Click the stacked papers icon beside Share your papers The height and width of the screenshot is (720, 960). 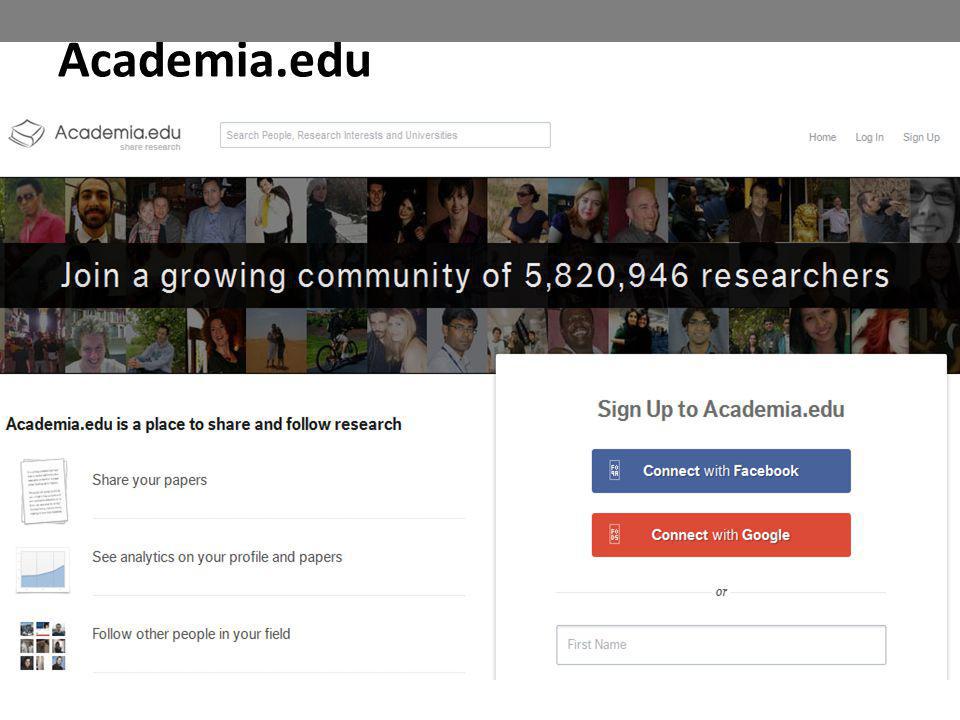click(x=43, y=491)
